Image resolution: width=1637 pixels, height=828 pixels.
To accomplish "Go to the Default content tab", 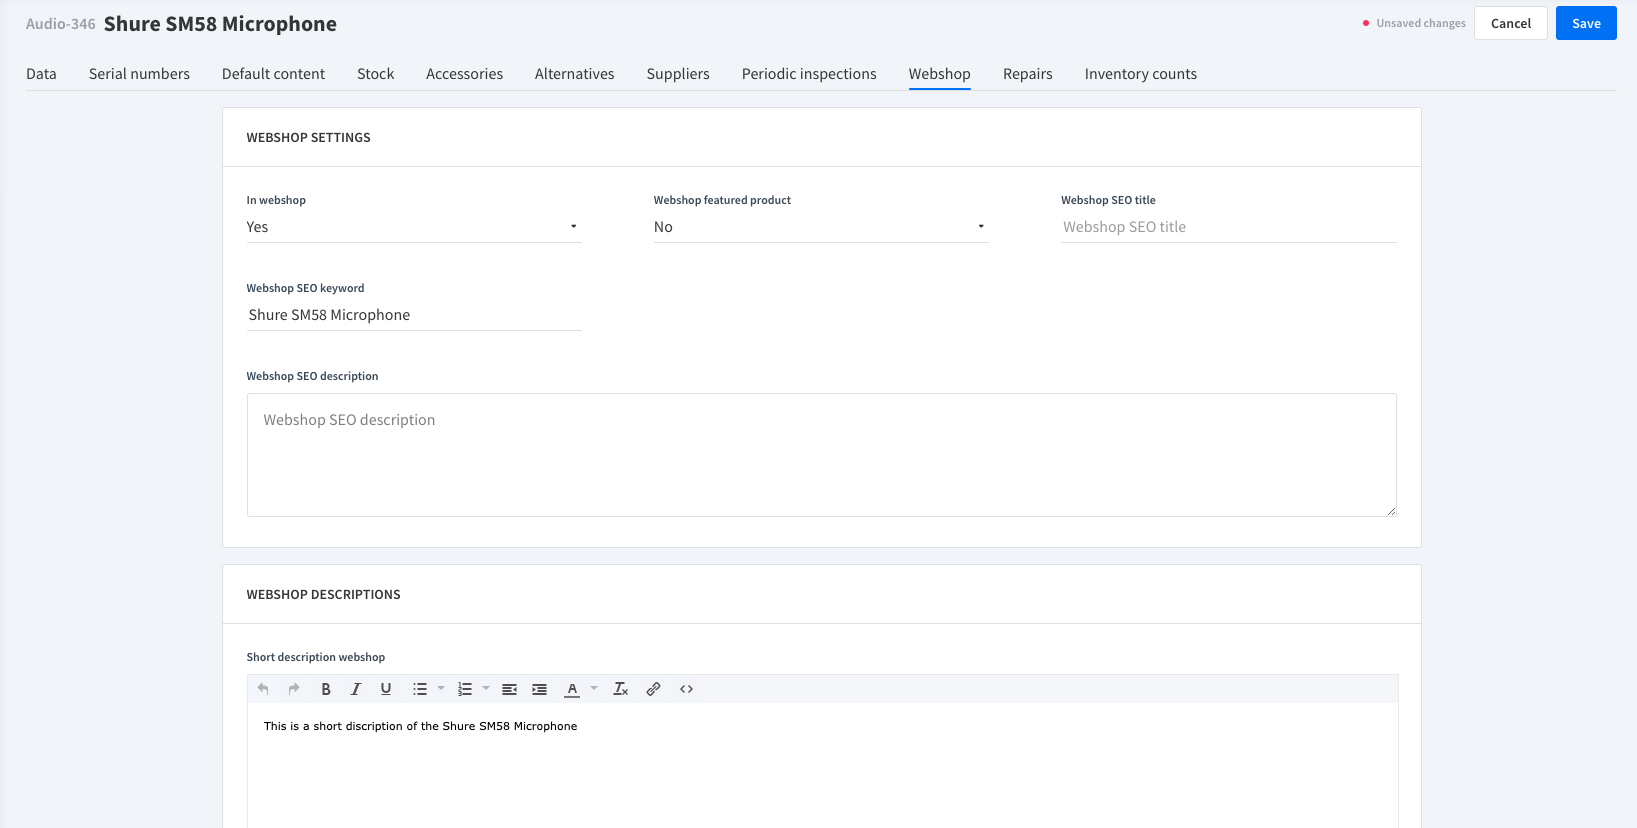I will 273,74.
